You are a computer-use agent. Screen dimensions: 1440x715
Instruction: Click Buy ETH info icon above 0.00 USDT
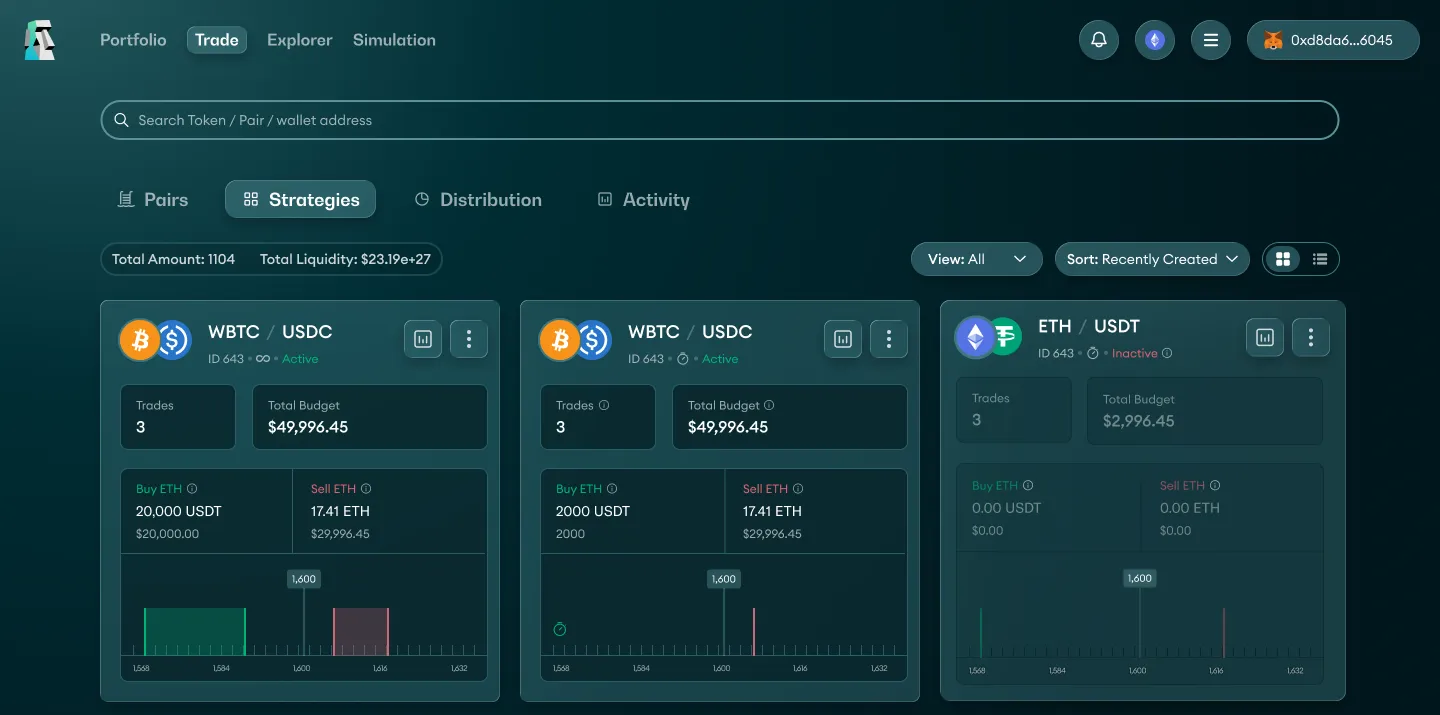click(1028, 485)
